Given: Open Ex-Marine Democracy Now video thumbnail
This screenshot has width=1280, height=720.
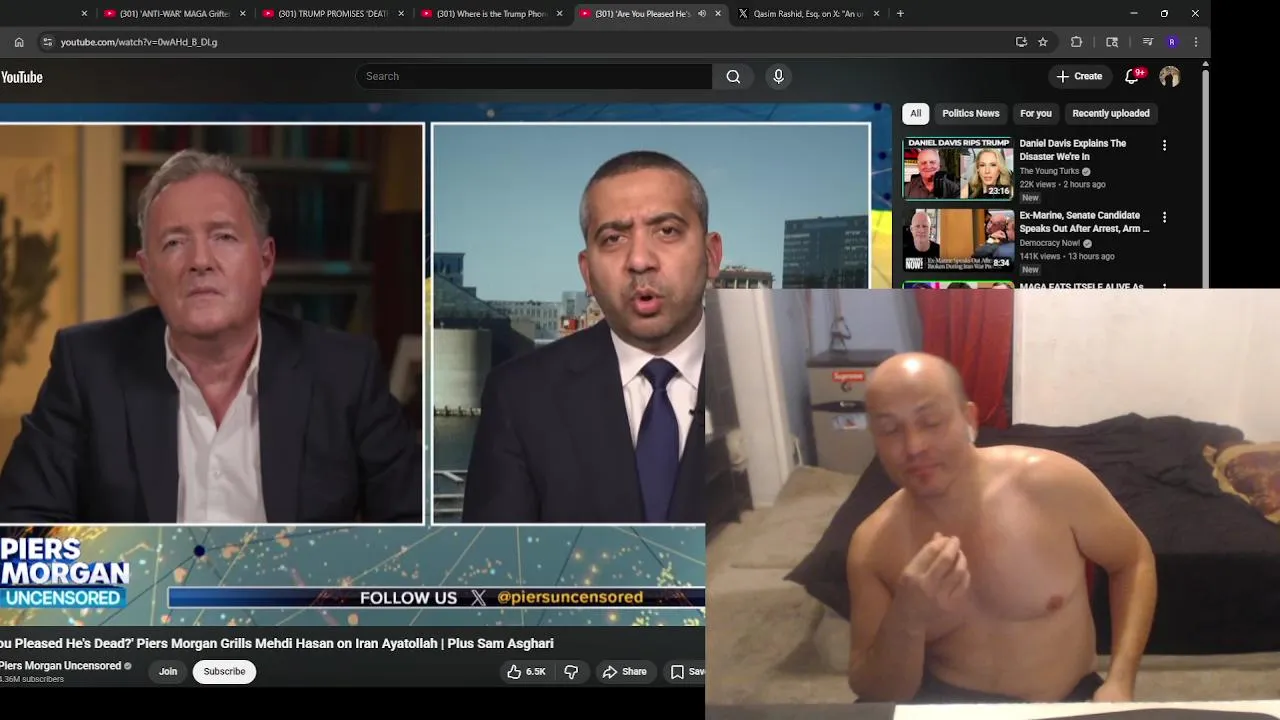Looking at the screenshot, I should (x=958, y=240).
